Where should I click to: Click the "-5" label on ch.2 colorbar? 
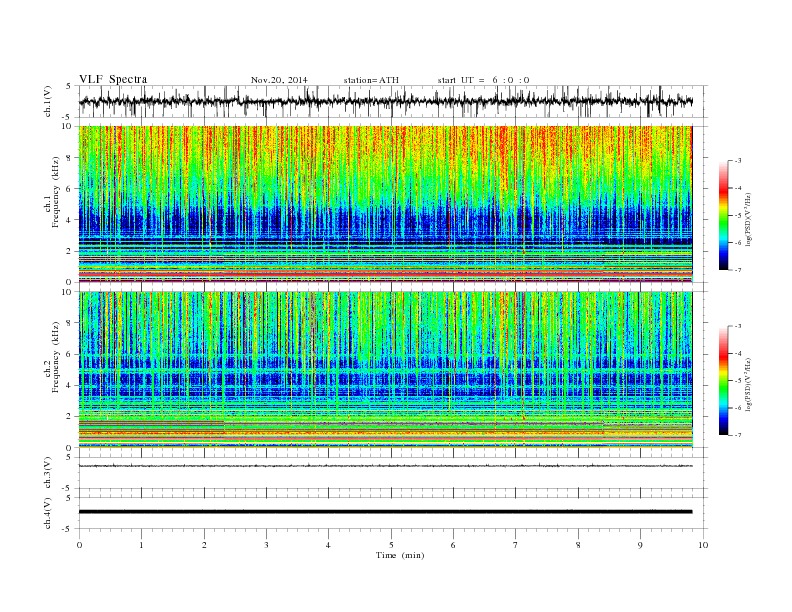737,381
